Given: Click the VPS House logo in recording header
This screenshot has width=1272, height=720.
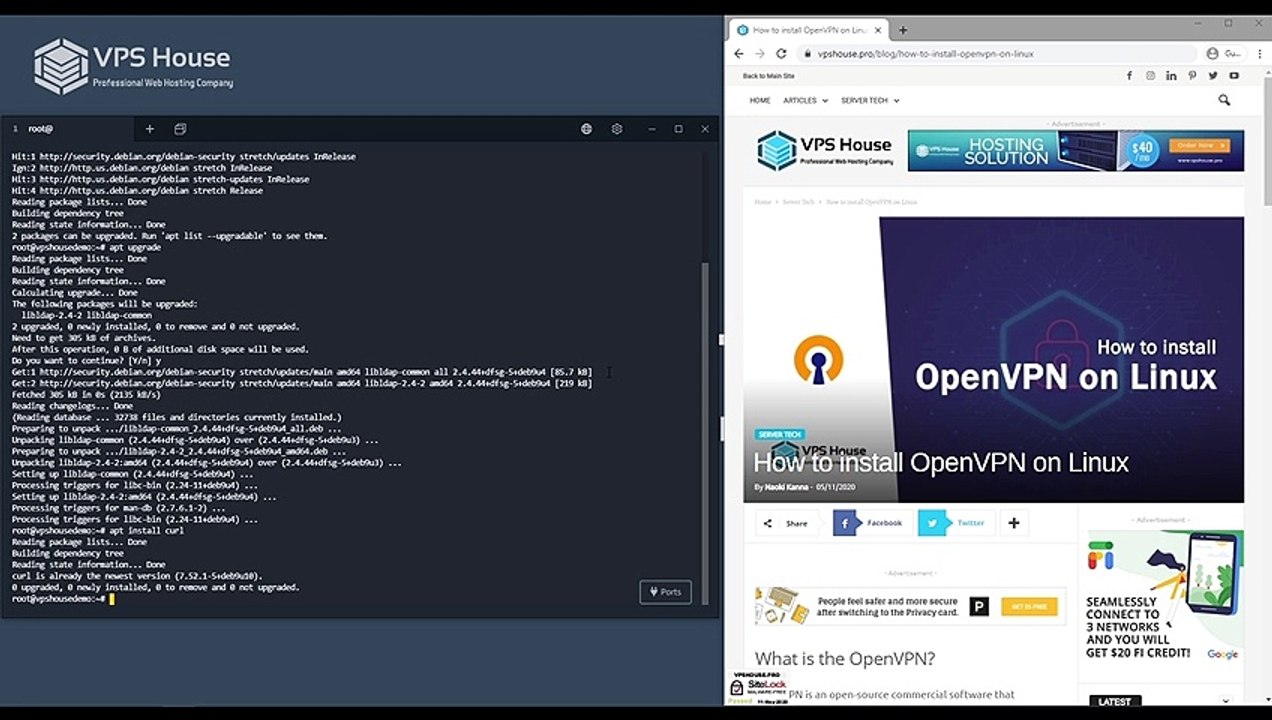Looking at the screenshot, I should [x=132, y=66].
